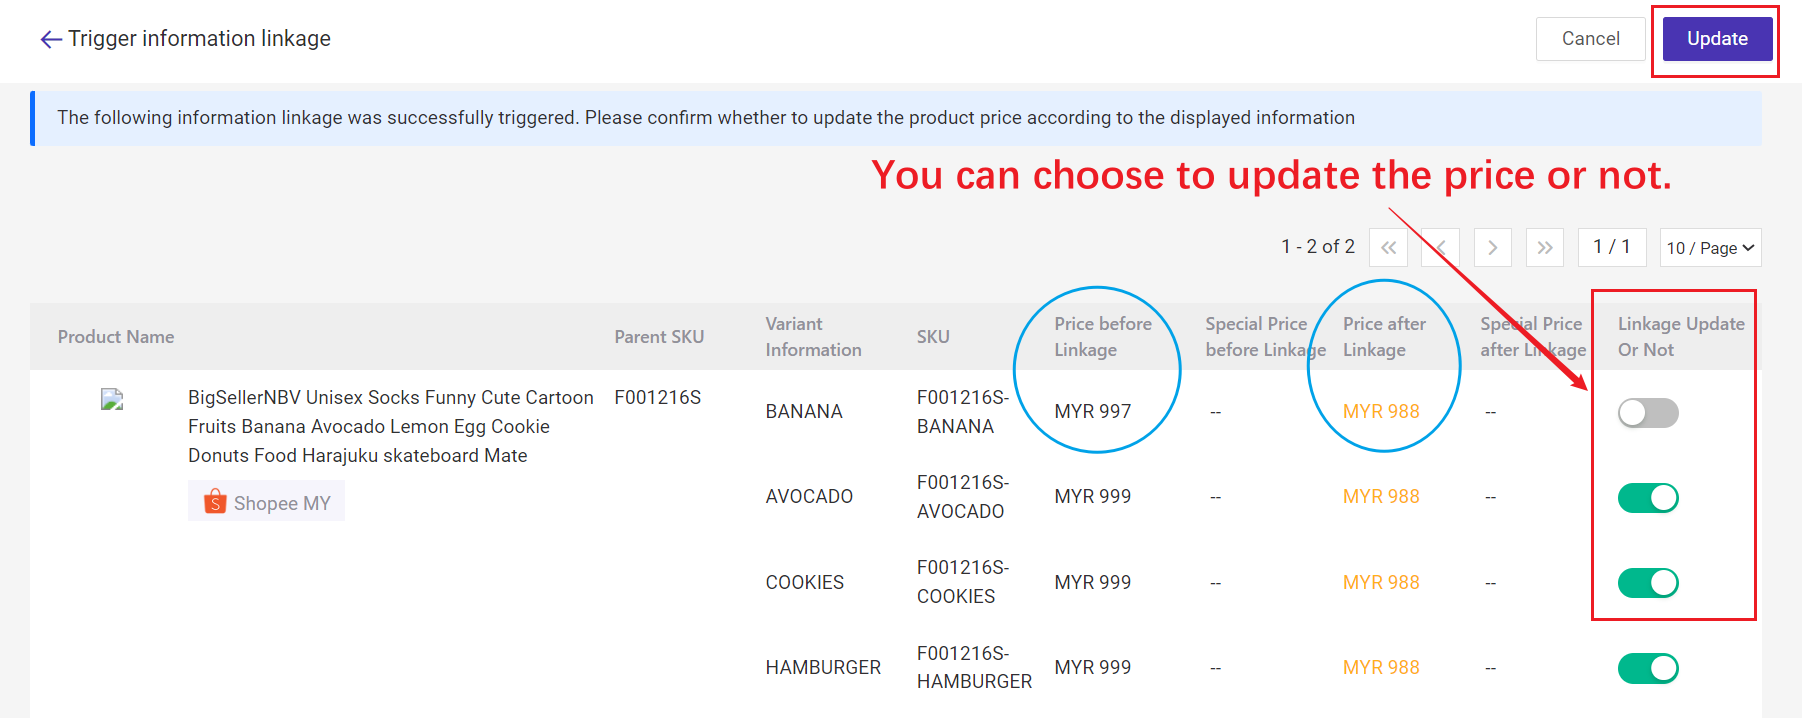This screenshot has width=1802, height=718.
Task: Open the sock product thumbnail image
Action: 112,400
